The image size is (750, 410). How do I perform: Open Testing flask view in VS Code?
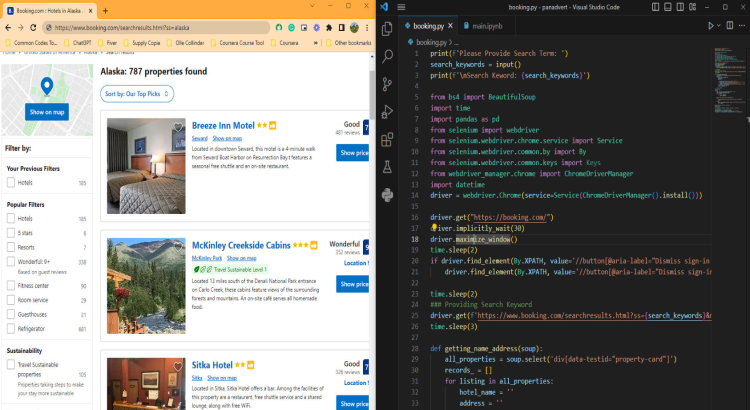click(387, 167)
